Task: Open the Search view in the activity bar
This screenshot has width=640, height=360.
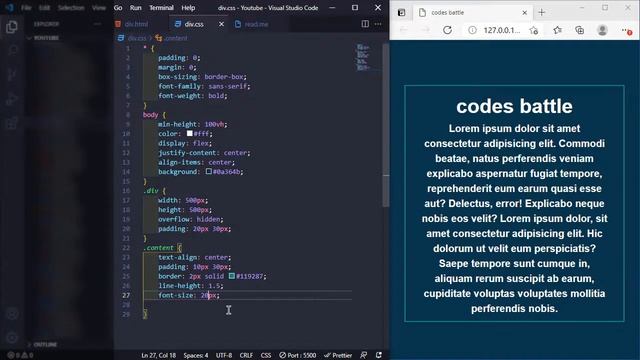Action: coord(12,51)
